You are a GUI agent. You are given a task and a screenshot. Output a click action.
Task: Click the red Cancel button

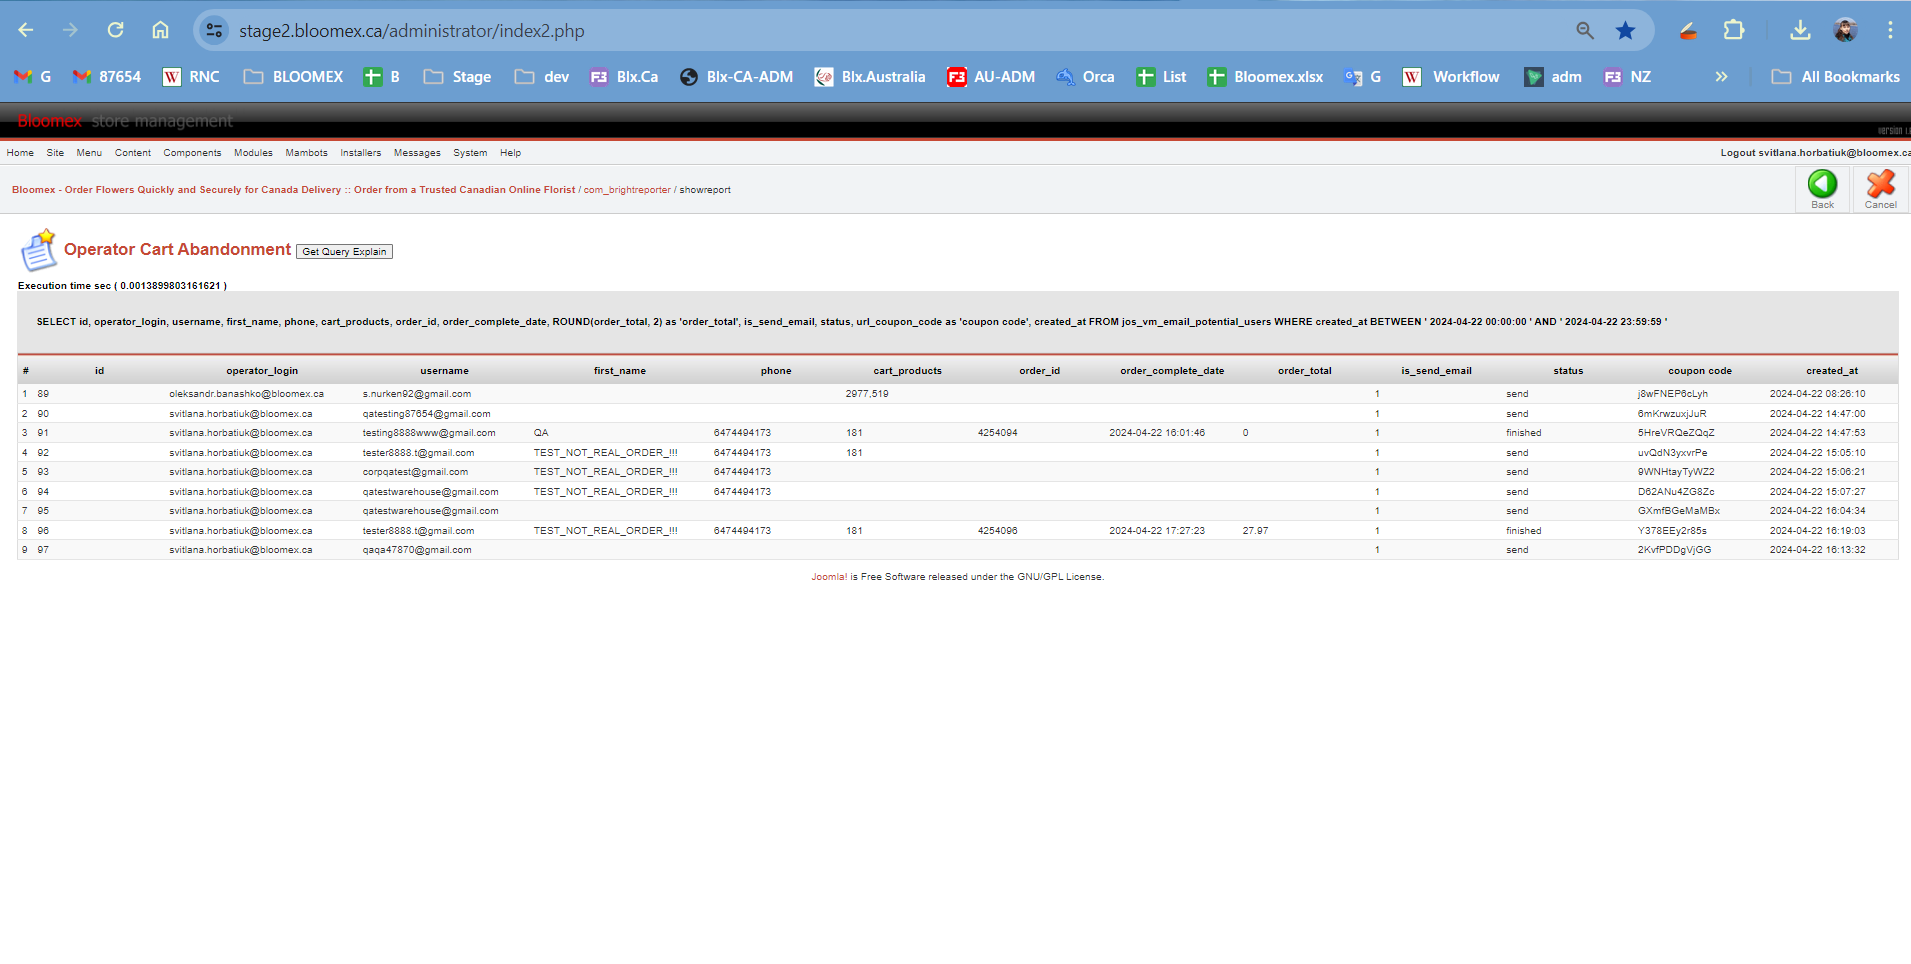[1880, 188]
